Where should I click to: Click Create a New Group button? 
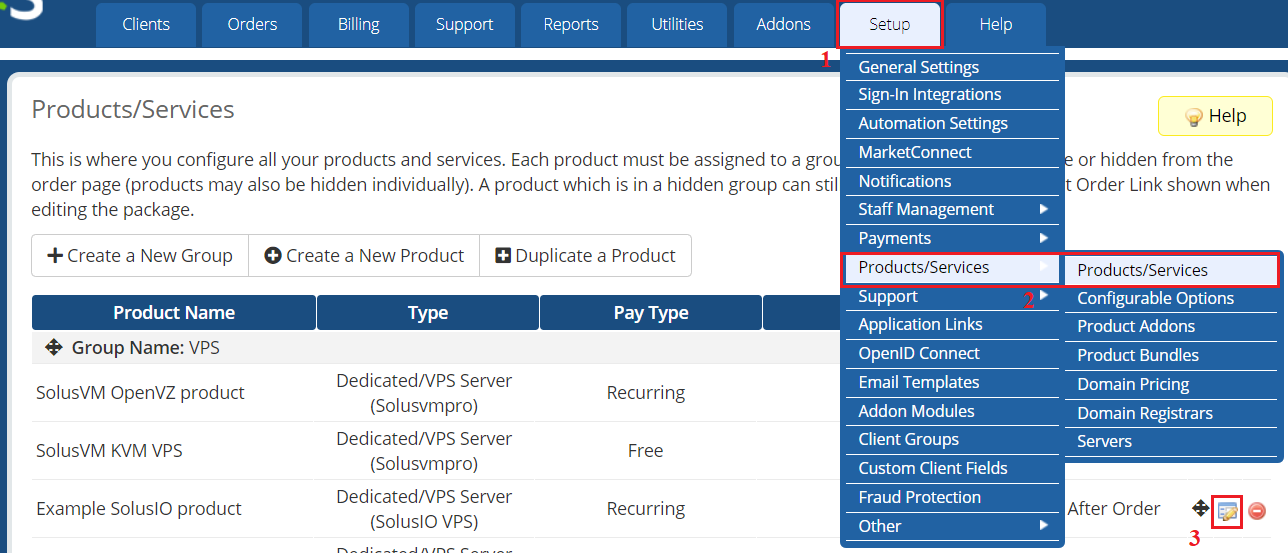(140, 256)
